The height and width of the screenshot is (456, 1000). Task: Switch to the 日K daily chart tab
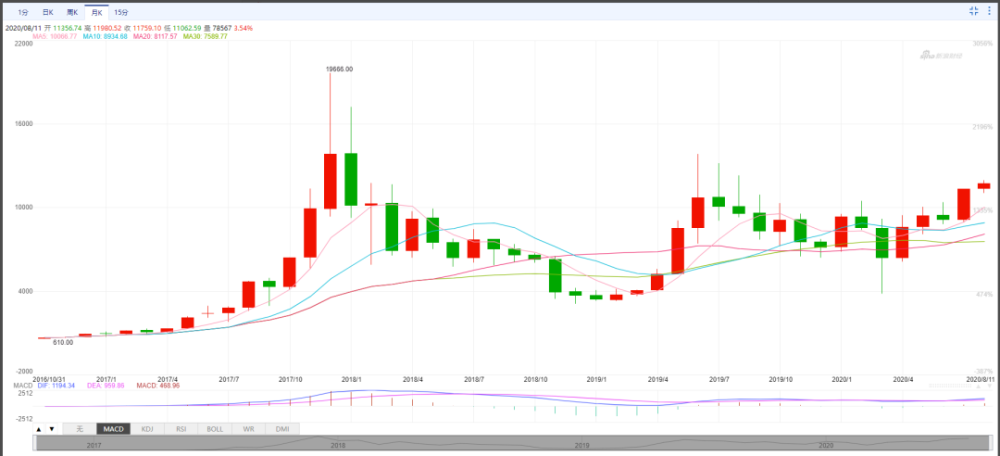point(47,11)
